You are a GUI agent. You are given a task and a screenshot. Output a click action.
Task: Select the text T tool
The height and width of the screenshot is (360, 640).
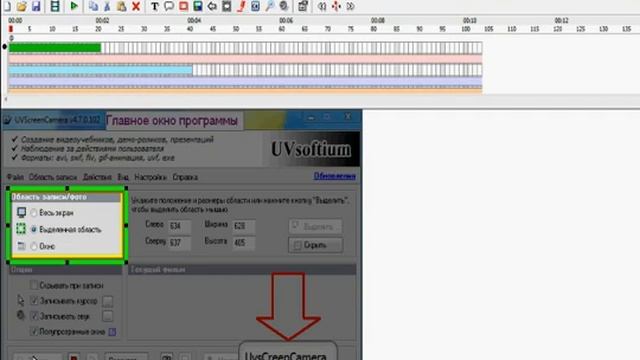coord(155,6)
